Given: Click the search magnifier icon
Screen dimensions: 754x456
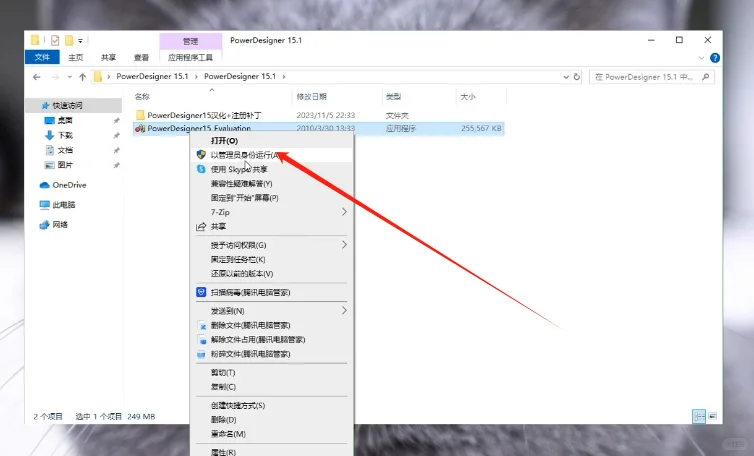Looking at the screenshot, I should pyautogui.click(x=705, y=76).
